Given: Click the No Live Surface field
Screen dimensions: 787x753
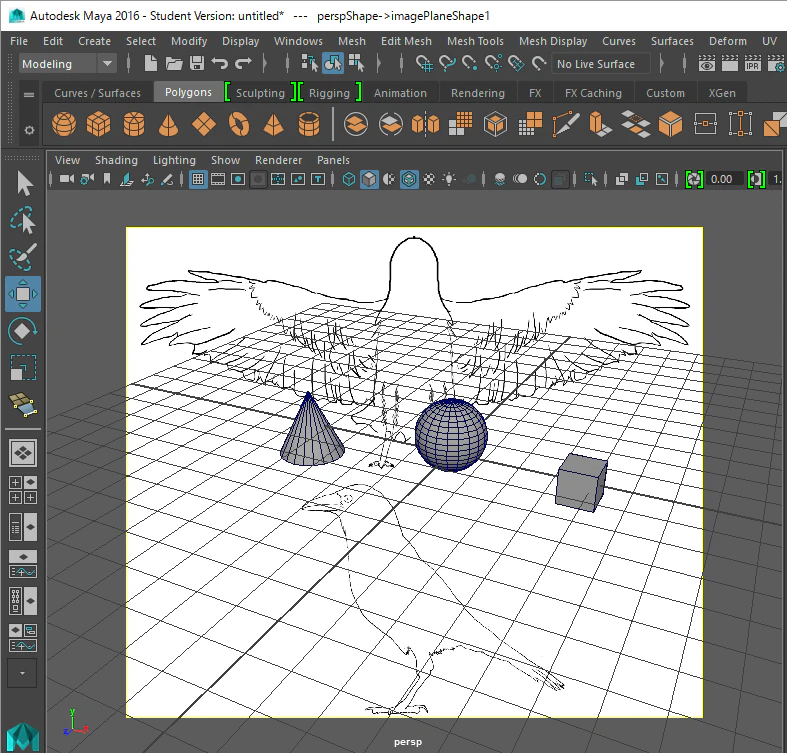Looking at the screenshot, I should click(x=601, y=64).
